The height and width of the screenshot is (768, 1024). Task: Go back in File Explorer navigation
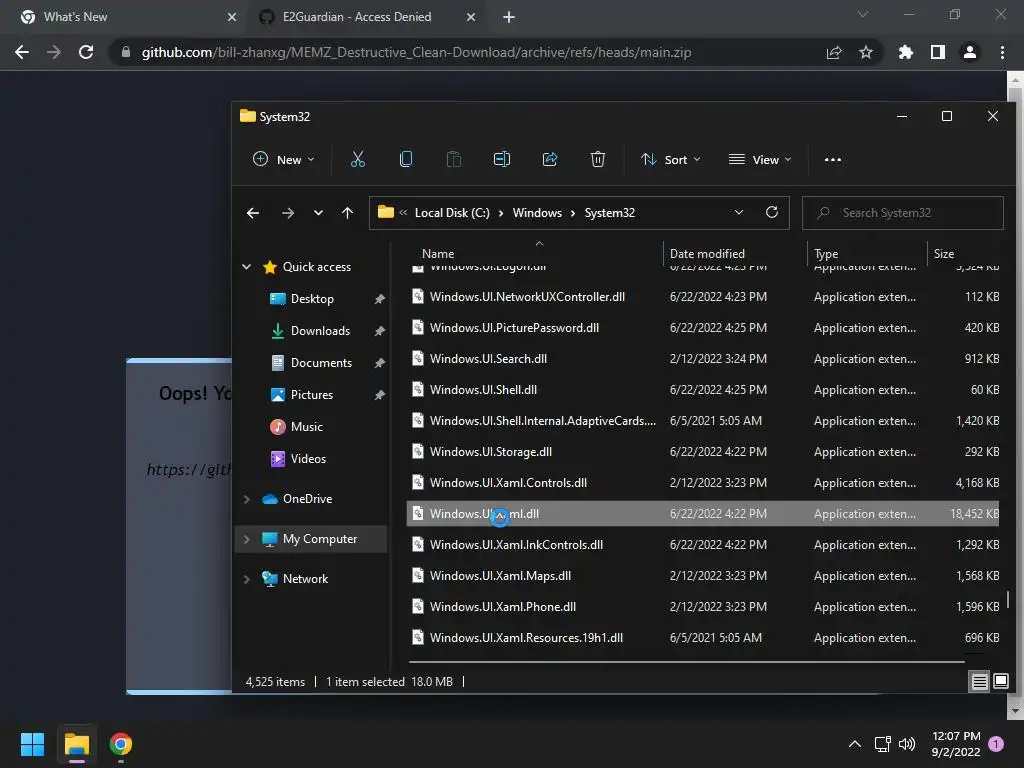253,213
